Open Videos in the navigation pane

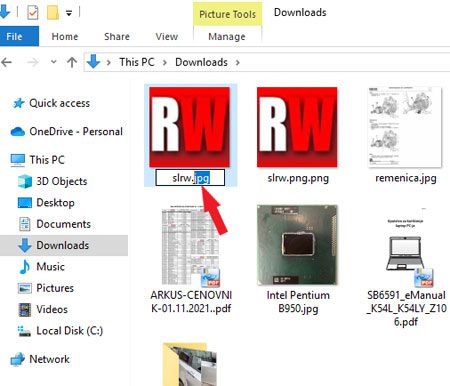click(x=52, y=309)
